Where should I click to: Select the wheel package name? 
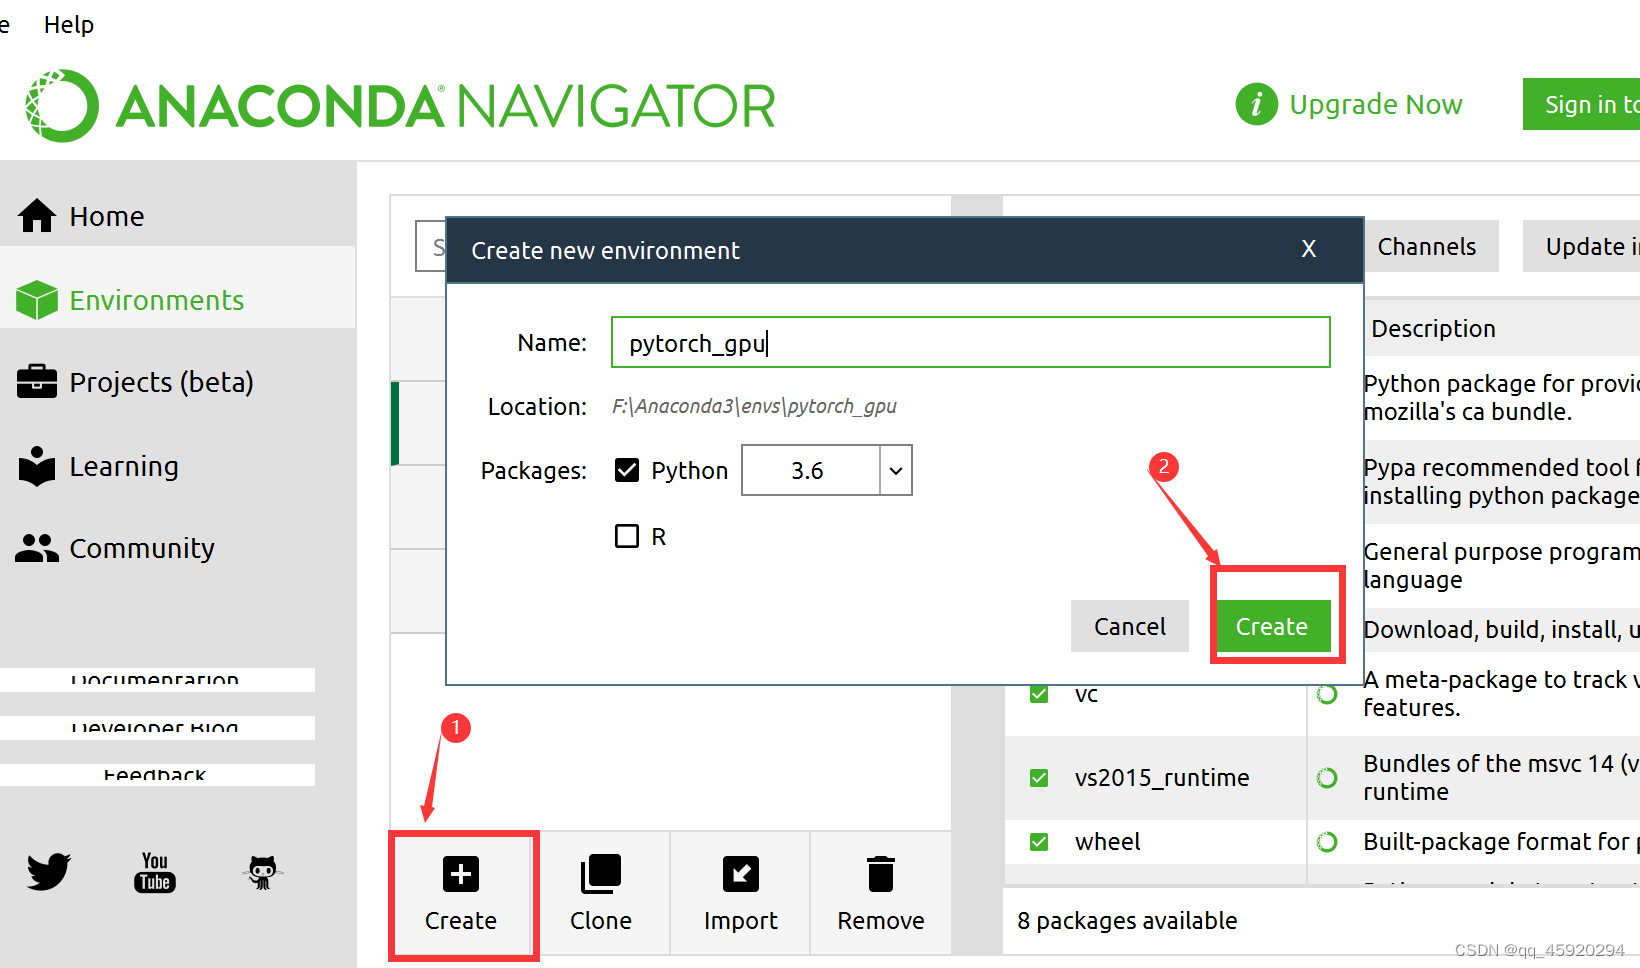click(1108, 841)
